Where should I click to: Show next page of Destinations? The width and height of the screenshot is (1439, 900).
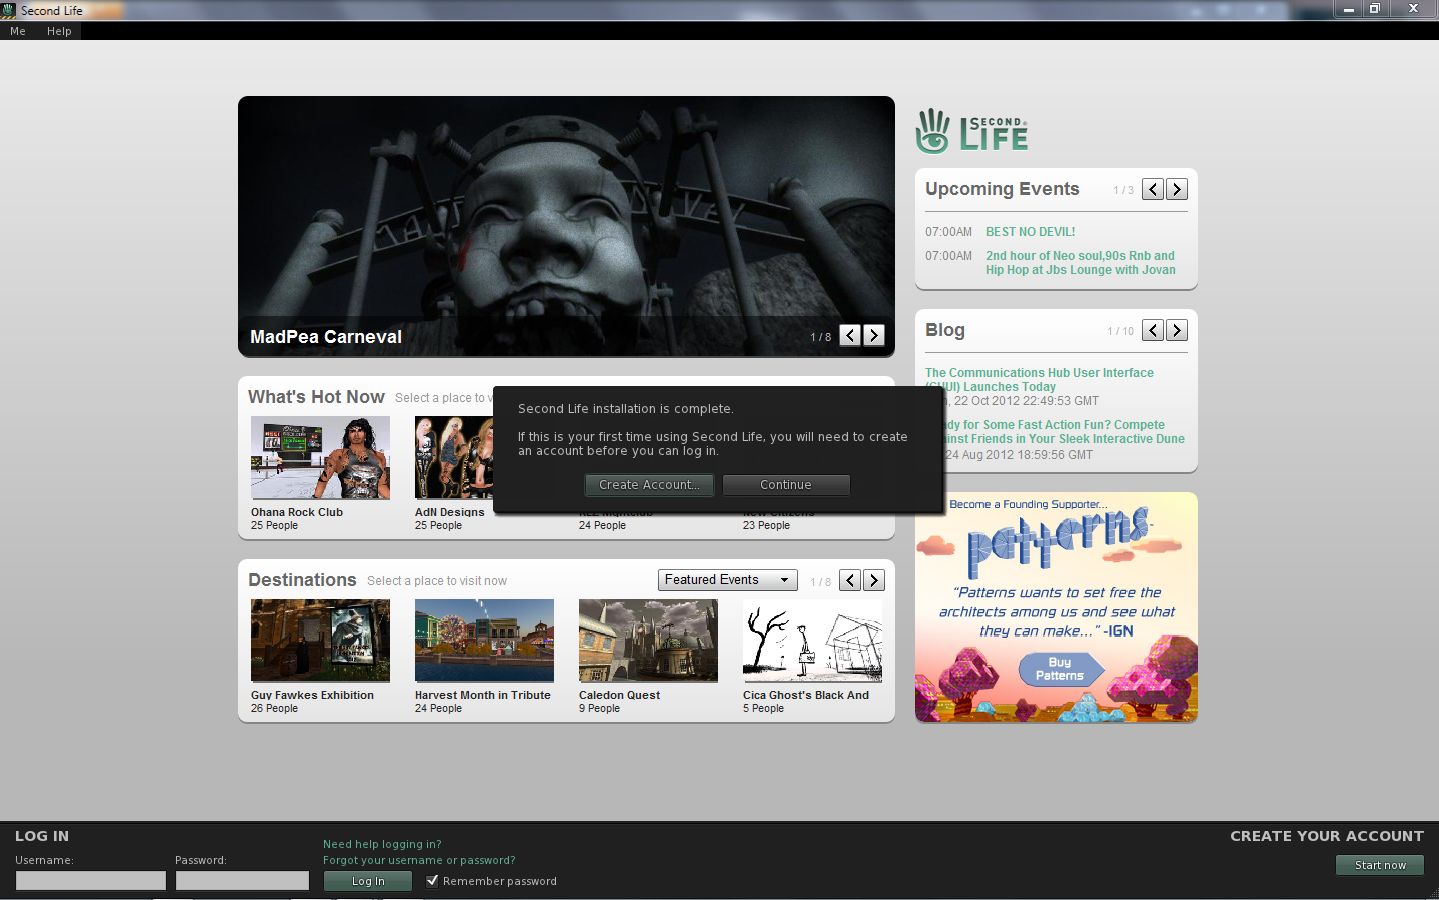[x=874, y=580]
